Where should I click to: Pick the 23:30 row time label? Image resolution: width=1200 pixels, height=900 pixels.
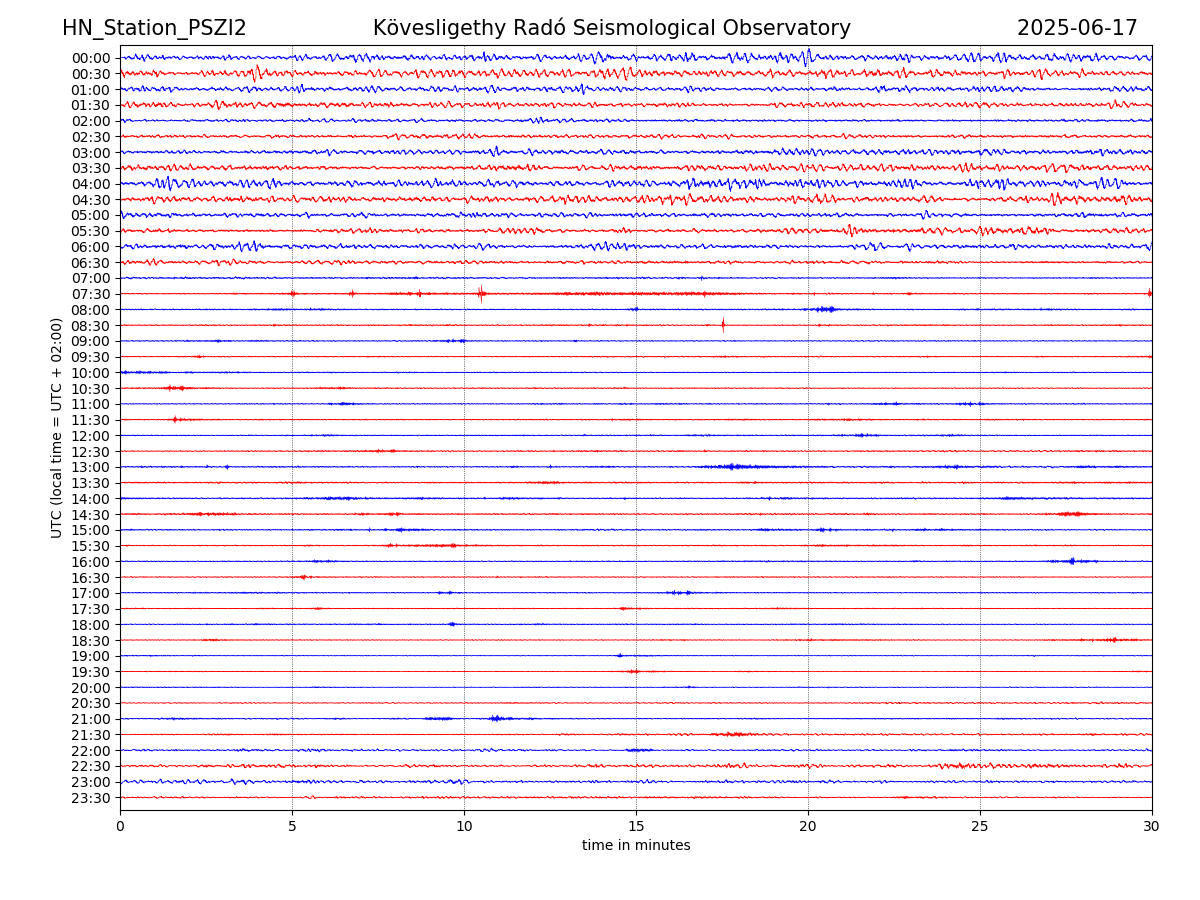pos(91,798)
